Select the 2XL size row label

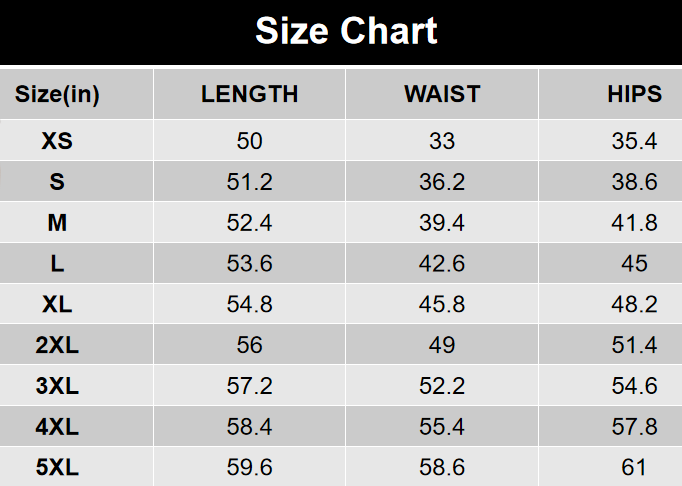coord(57,345)
